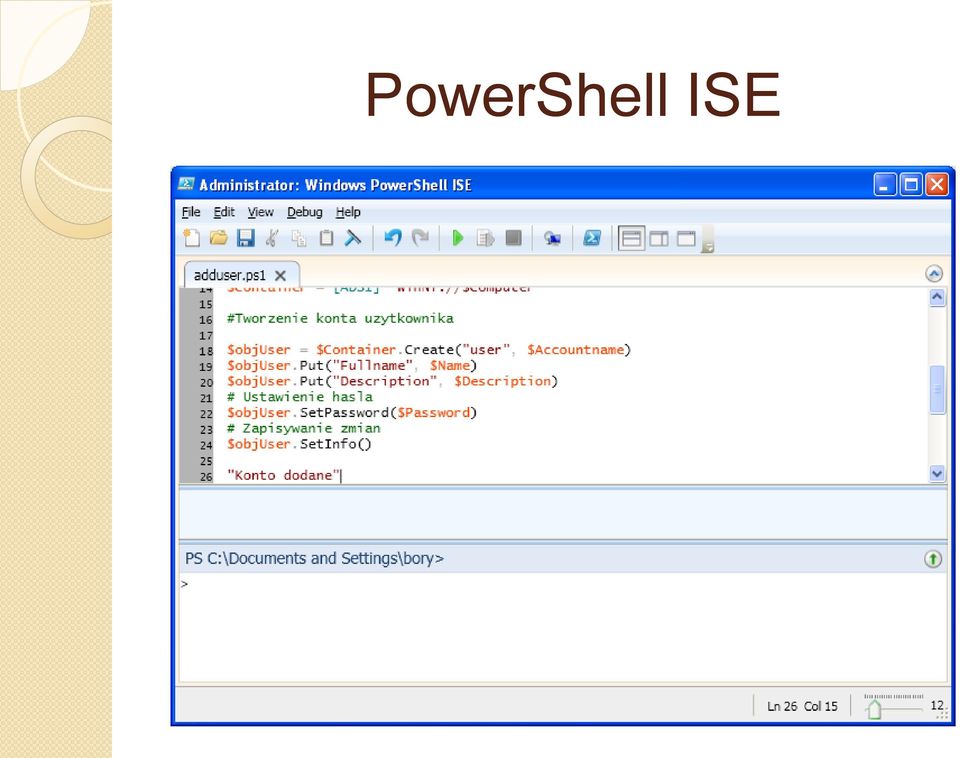This screenshot has width=960, height=758.
Task: Click the $Name variable on line 19
Action: 449,366
